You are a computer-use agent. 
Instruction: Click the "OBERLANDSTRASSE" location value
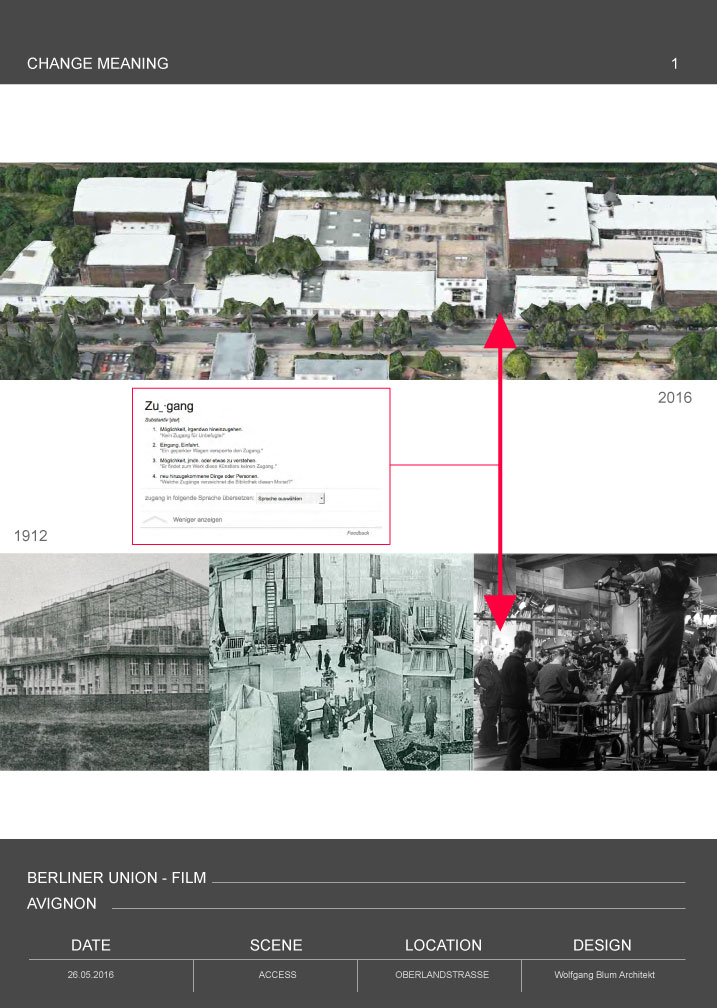click(443, 974)
